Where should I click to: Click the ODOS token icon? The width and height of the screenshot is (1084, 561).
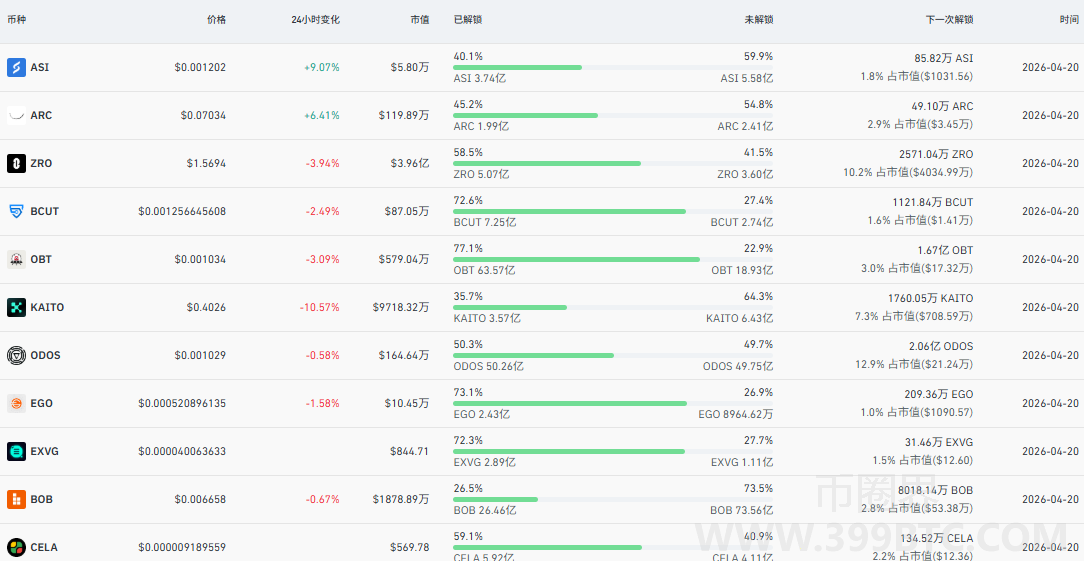[x=16, y=355]
